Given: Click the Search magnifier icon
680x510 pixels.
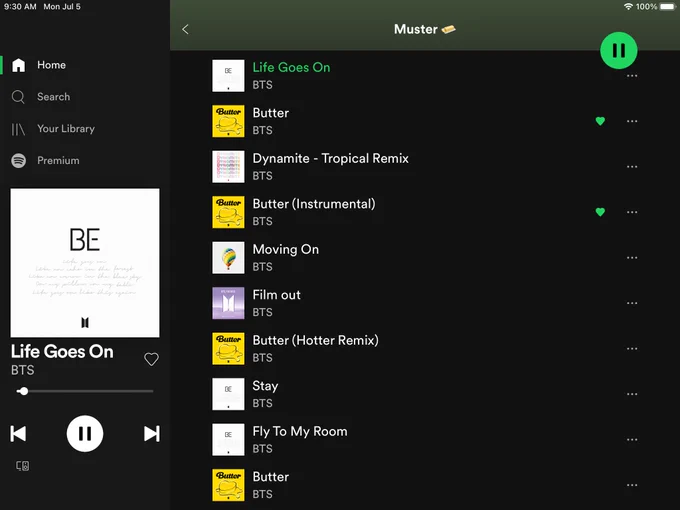Looking at the screenshot, I should pos(18,97).
